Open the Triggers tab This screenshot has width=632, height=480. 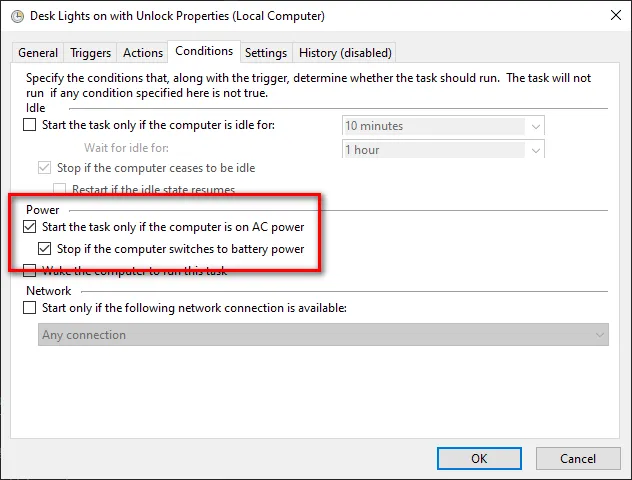point(90,53)
